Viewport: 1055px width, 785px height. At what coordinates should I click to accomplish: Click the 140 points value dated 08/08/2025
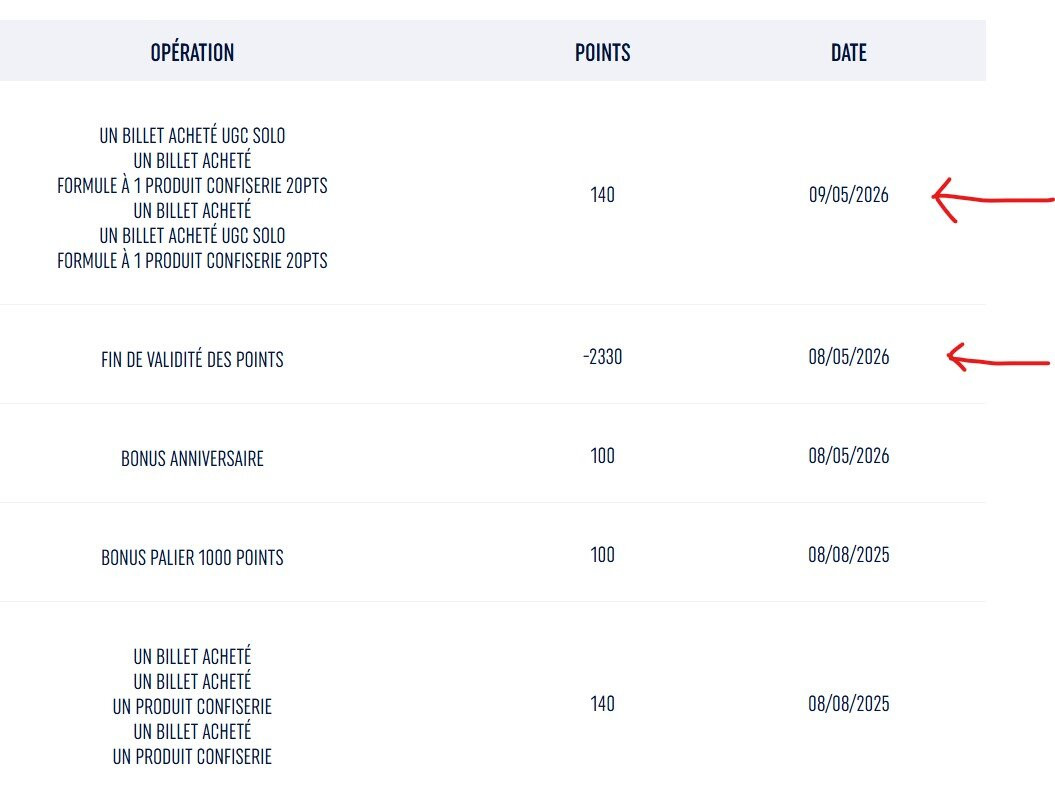click(602, 704)
